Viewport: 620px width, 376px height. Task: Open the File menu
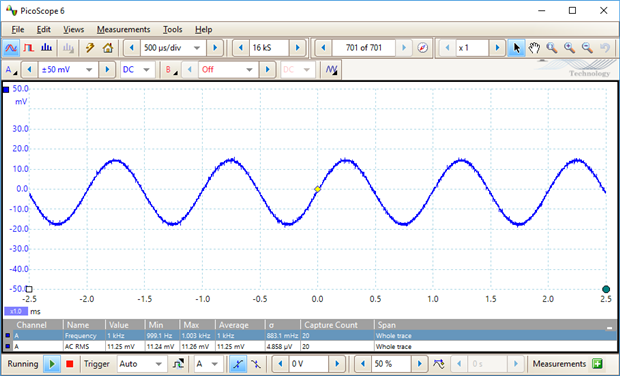(x=18, y=30)
